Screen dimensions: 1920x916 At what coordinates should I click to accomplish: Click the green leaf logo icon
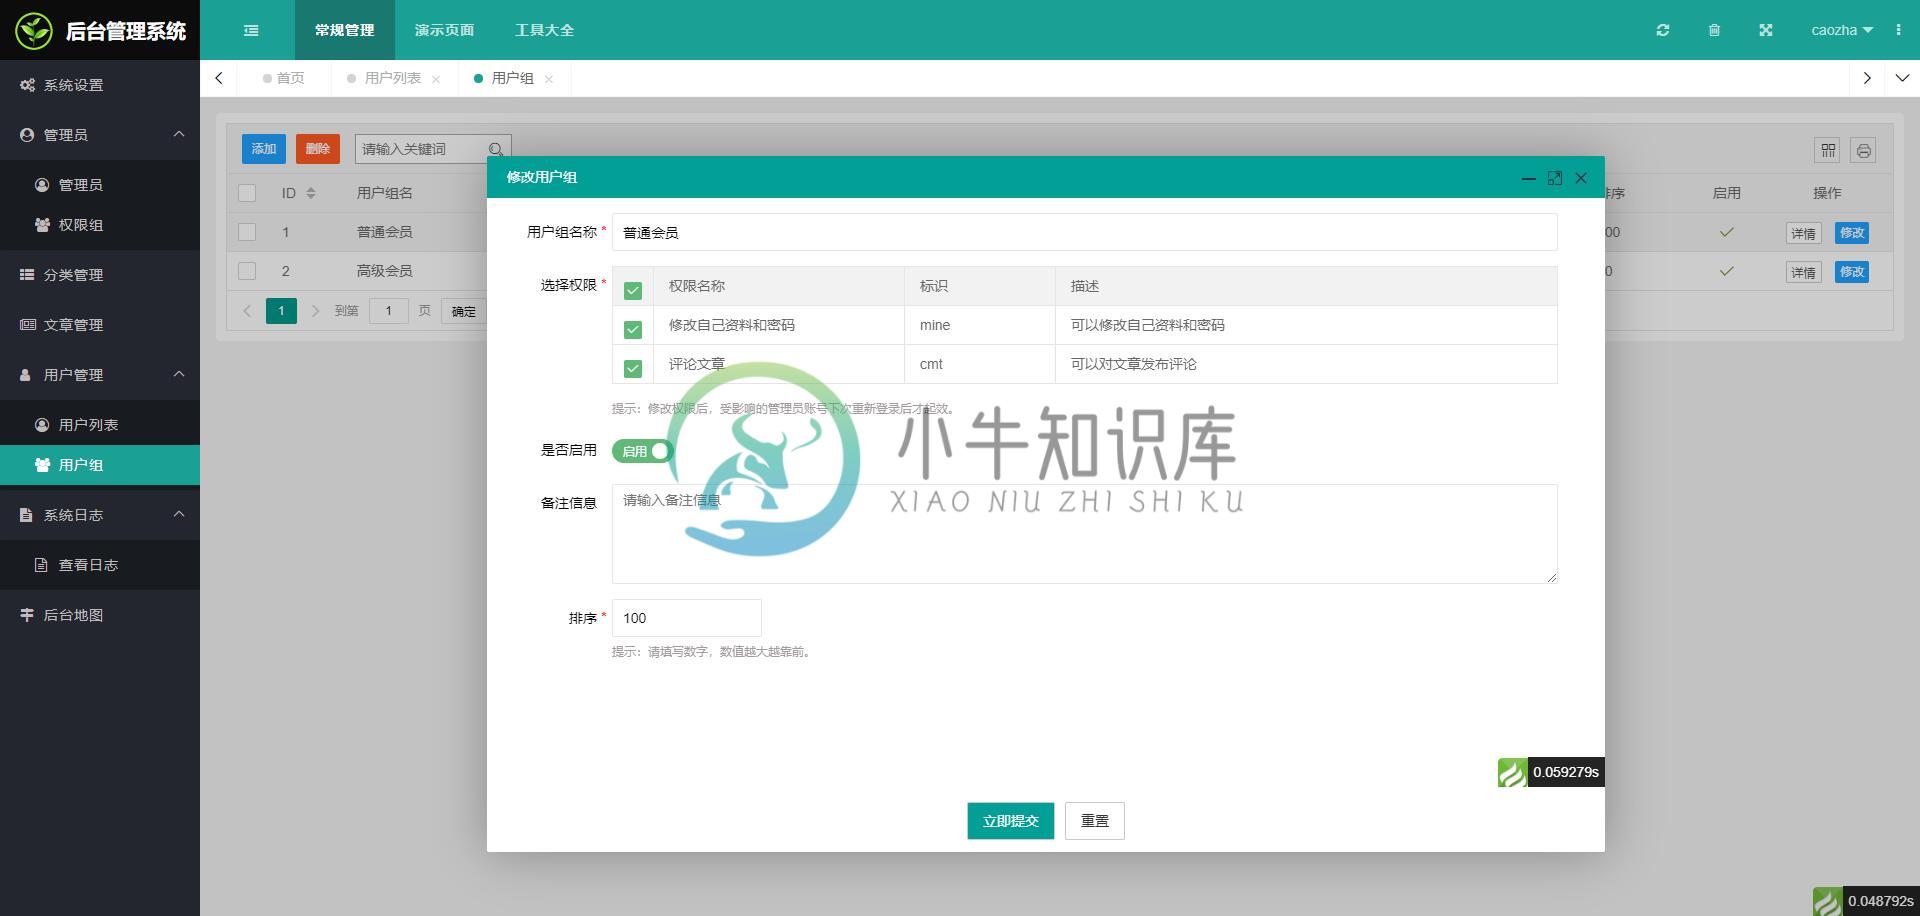34,30
